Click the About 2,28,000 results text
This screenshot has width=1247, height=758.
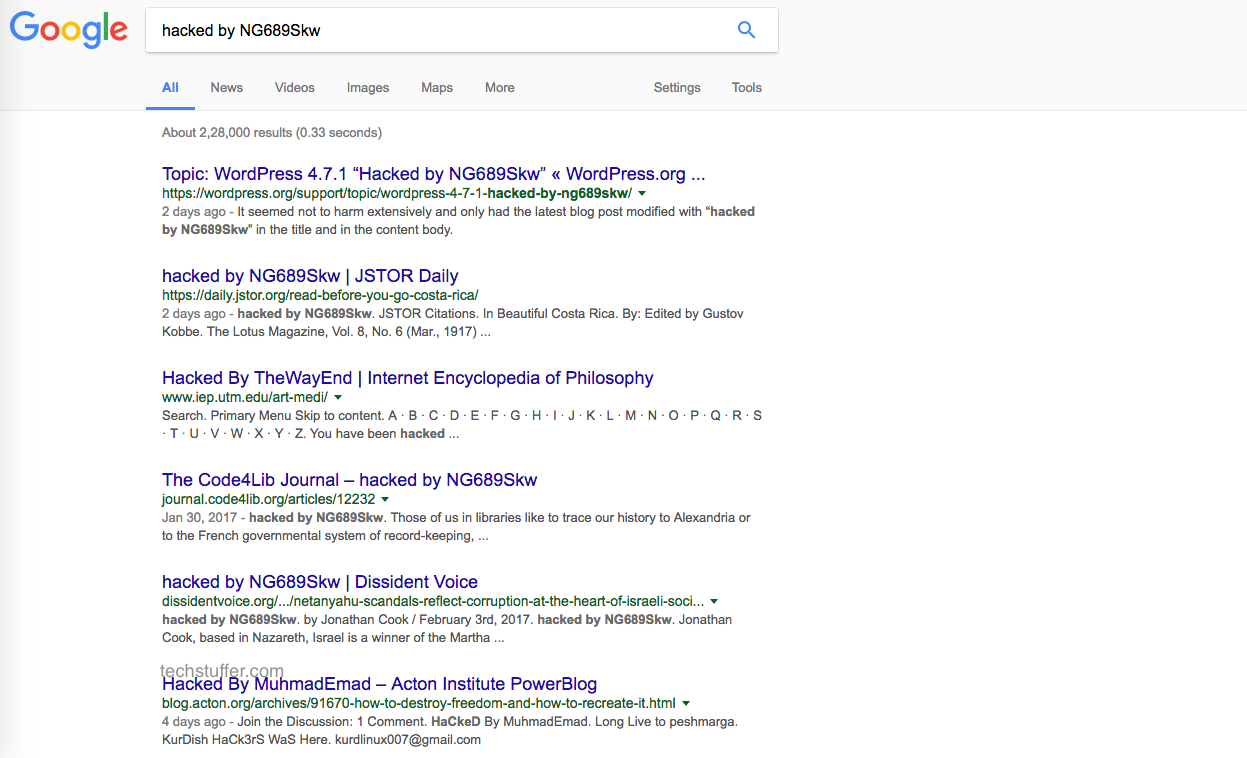(x=272, y=132)
